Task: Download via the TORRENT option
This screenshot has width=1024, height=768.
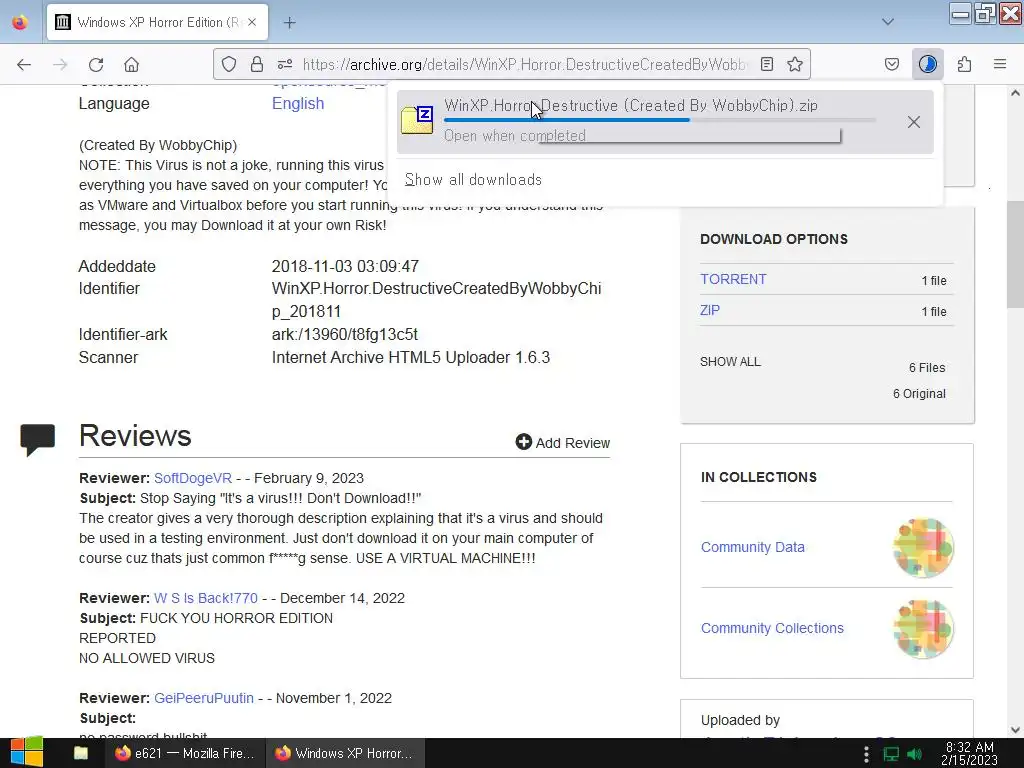Action: [x=733, y=279]
